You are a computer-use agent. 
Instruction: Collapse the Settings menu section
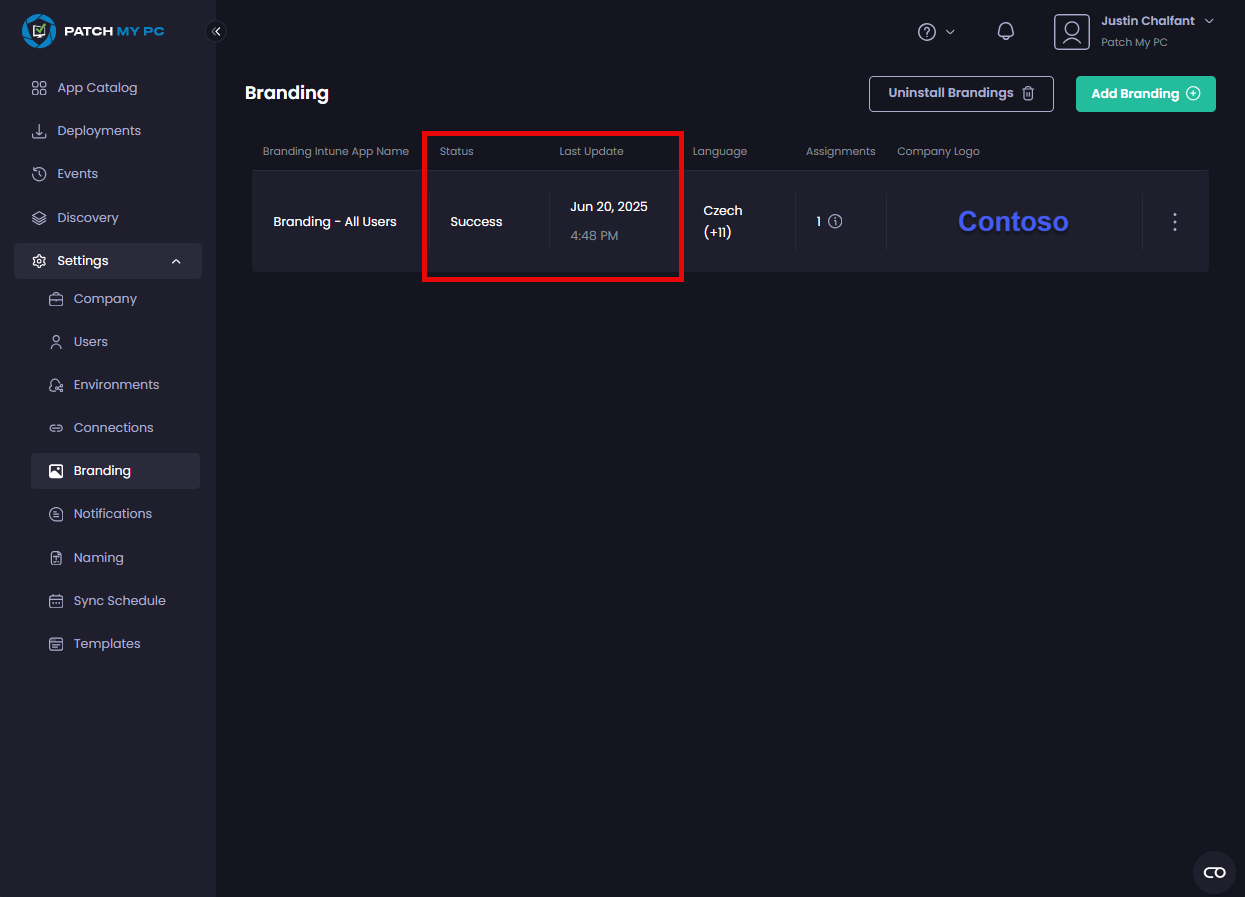coord(176,261)
